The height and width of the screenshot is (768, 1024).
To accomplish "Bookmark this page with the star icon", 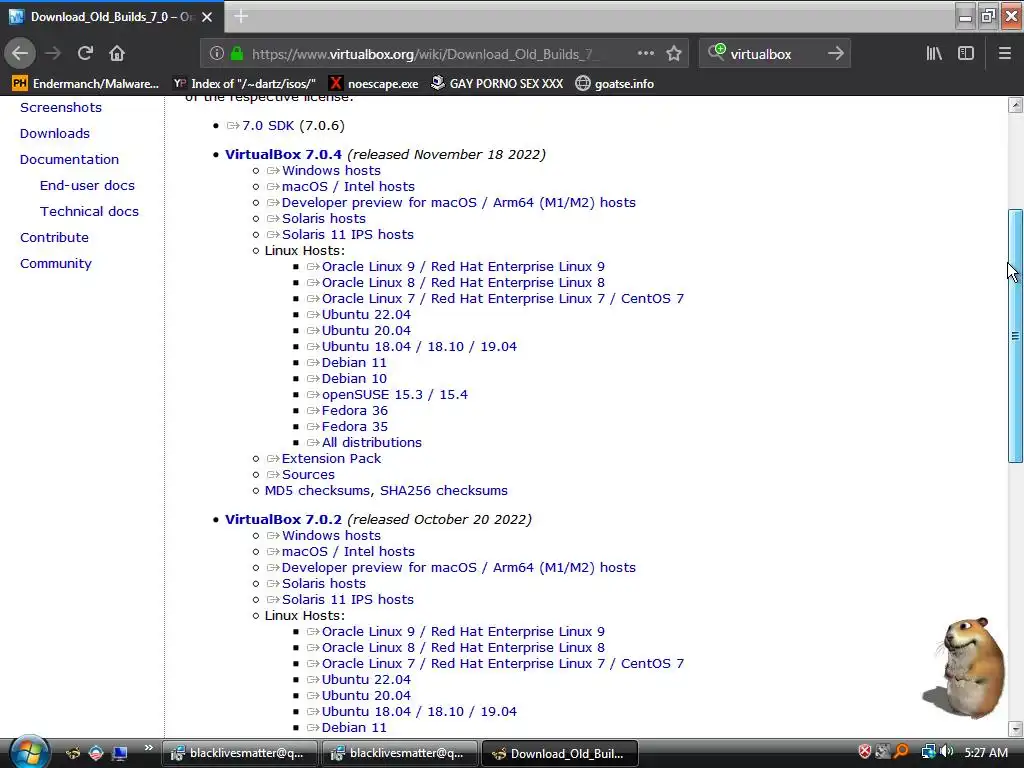I will point(674,54).
